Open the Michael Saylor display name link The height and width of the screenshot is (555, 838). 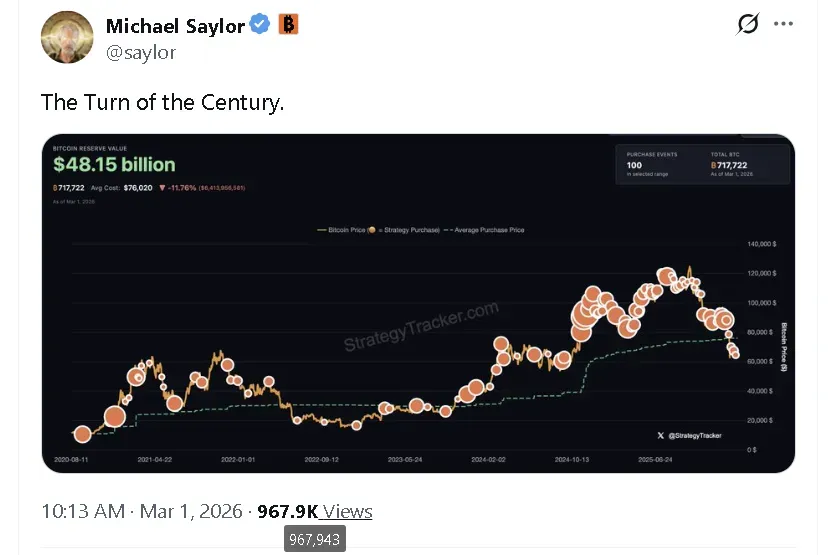pyautogui.click(x=175, y=26)
